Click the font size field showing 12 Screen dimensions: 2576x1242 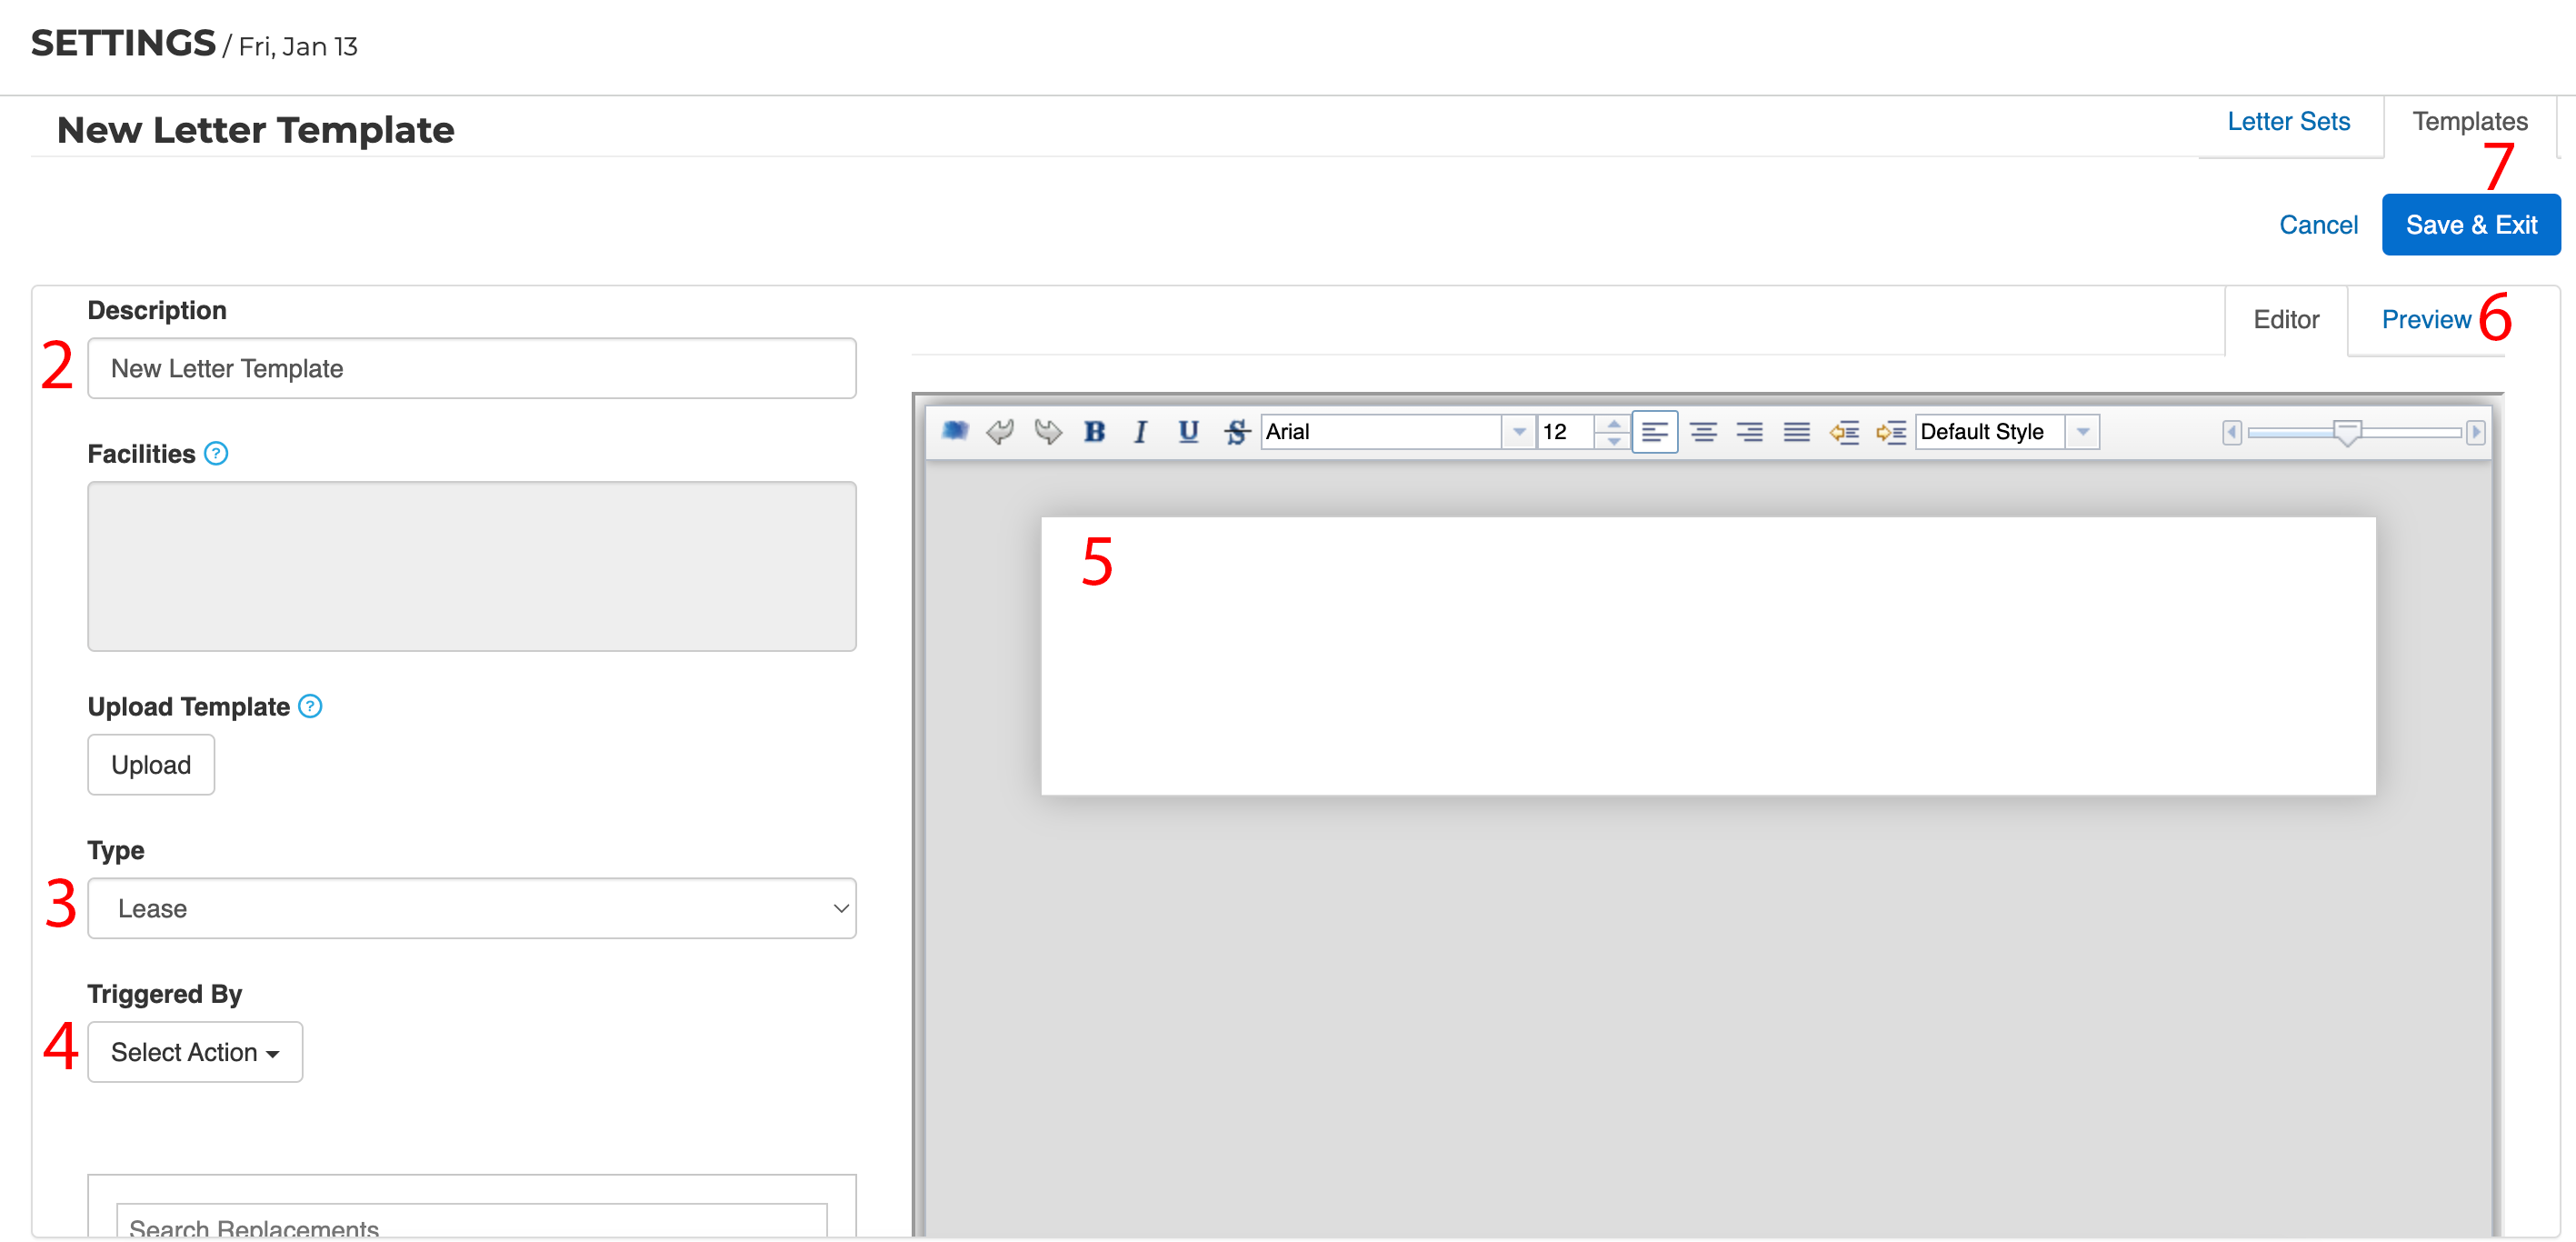click(1567, 432)
